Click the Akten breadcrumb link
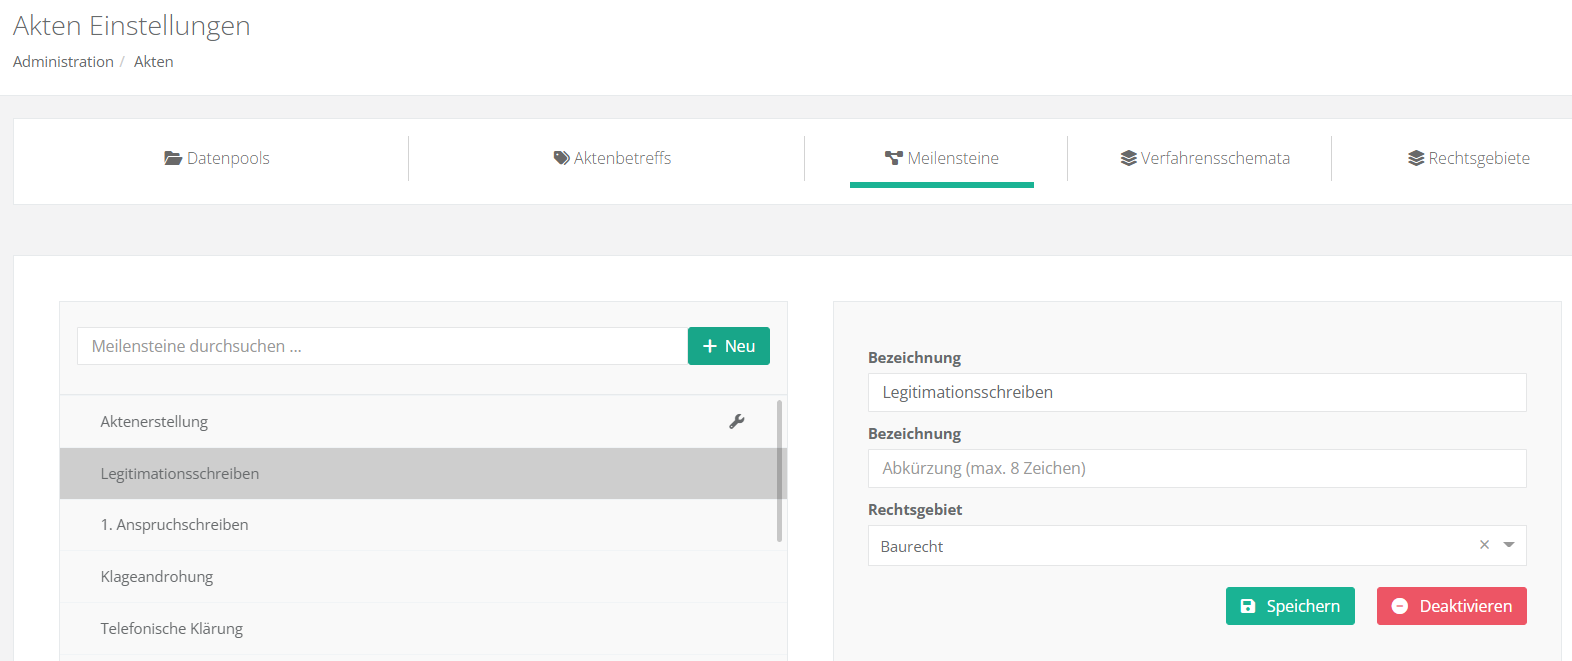This screenshot has height=661, width=1572. click(154, 62)
